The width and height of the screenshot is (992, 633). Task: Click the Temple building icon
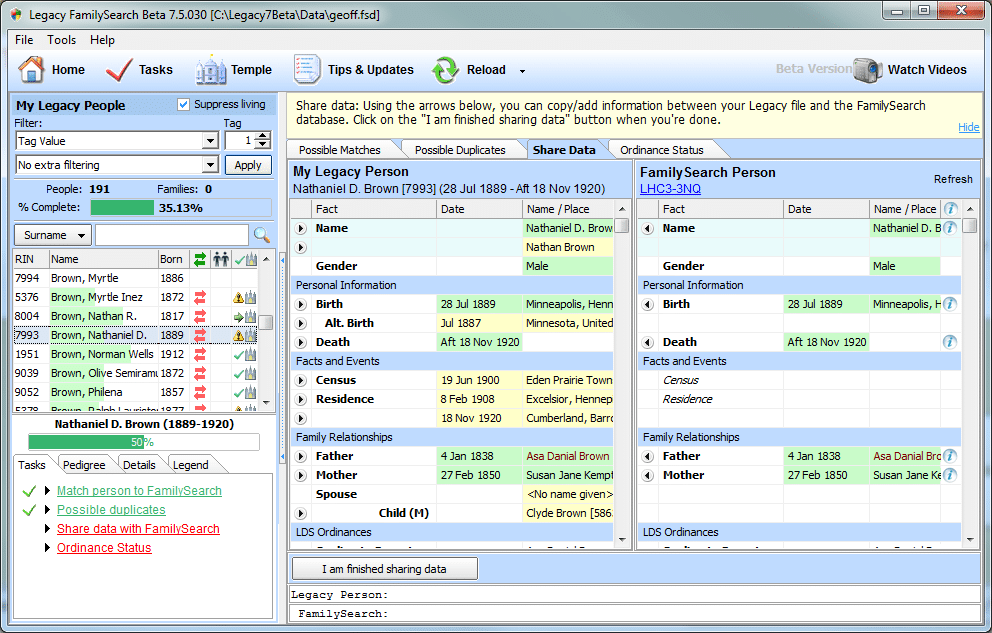(211, 70)
